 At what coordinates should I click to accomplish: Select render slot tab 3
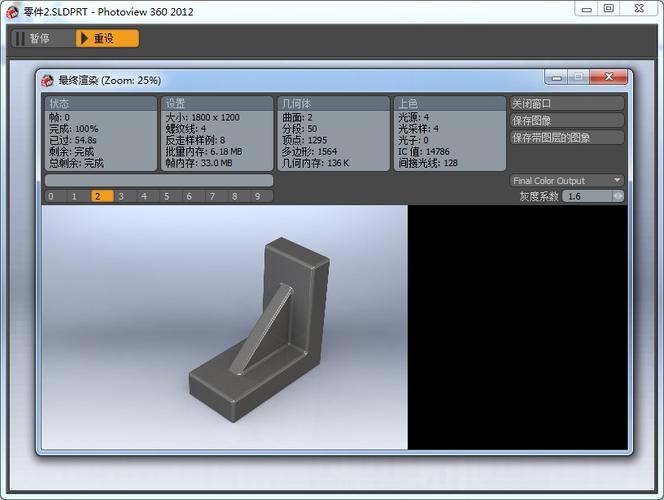(120, 197)
